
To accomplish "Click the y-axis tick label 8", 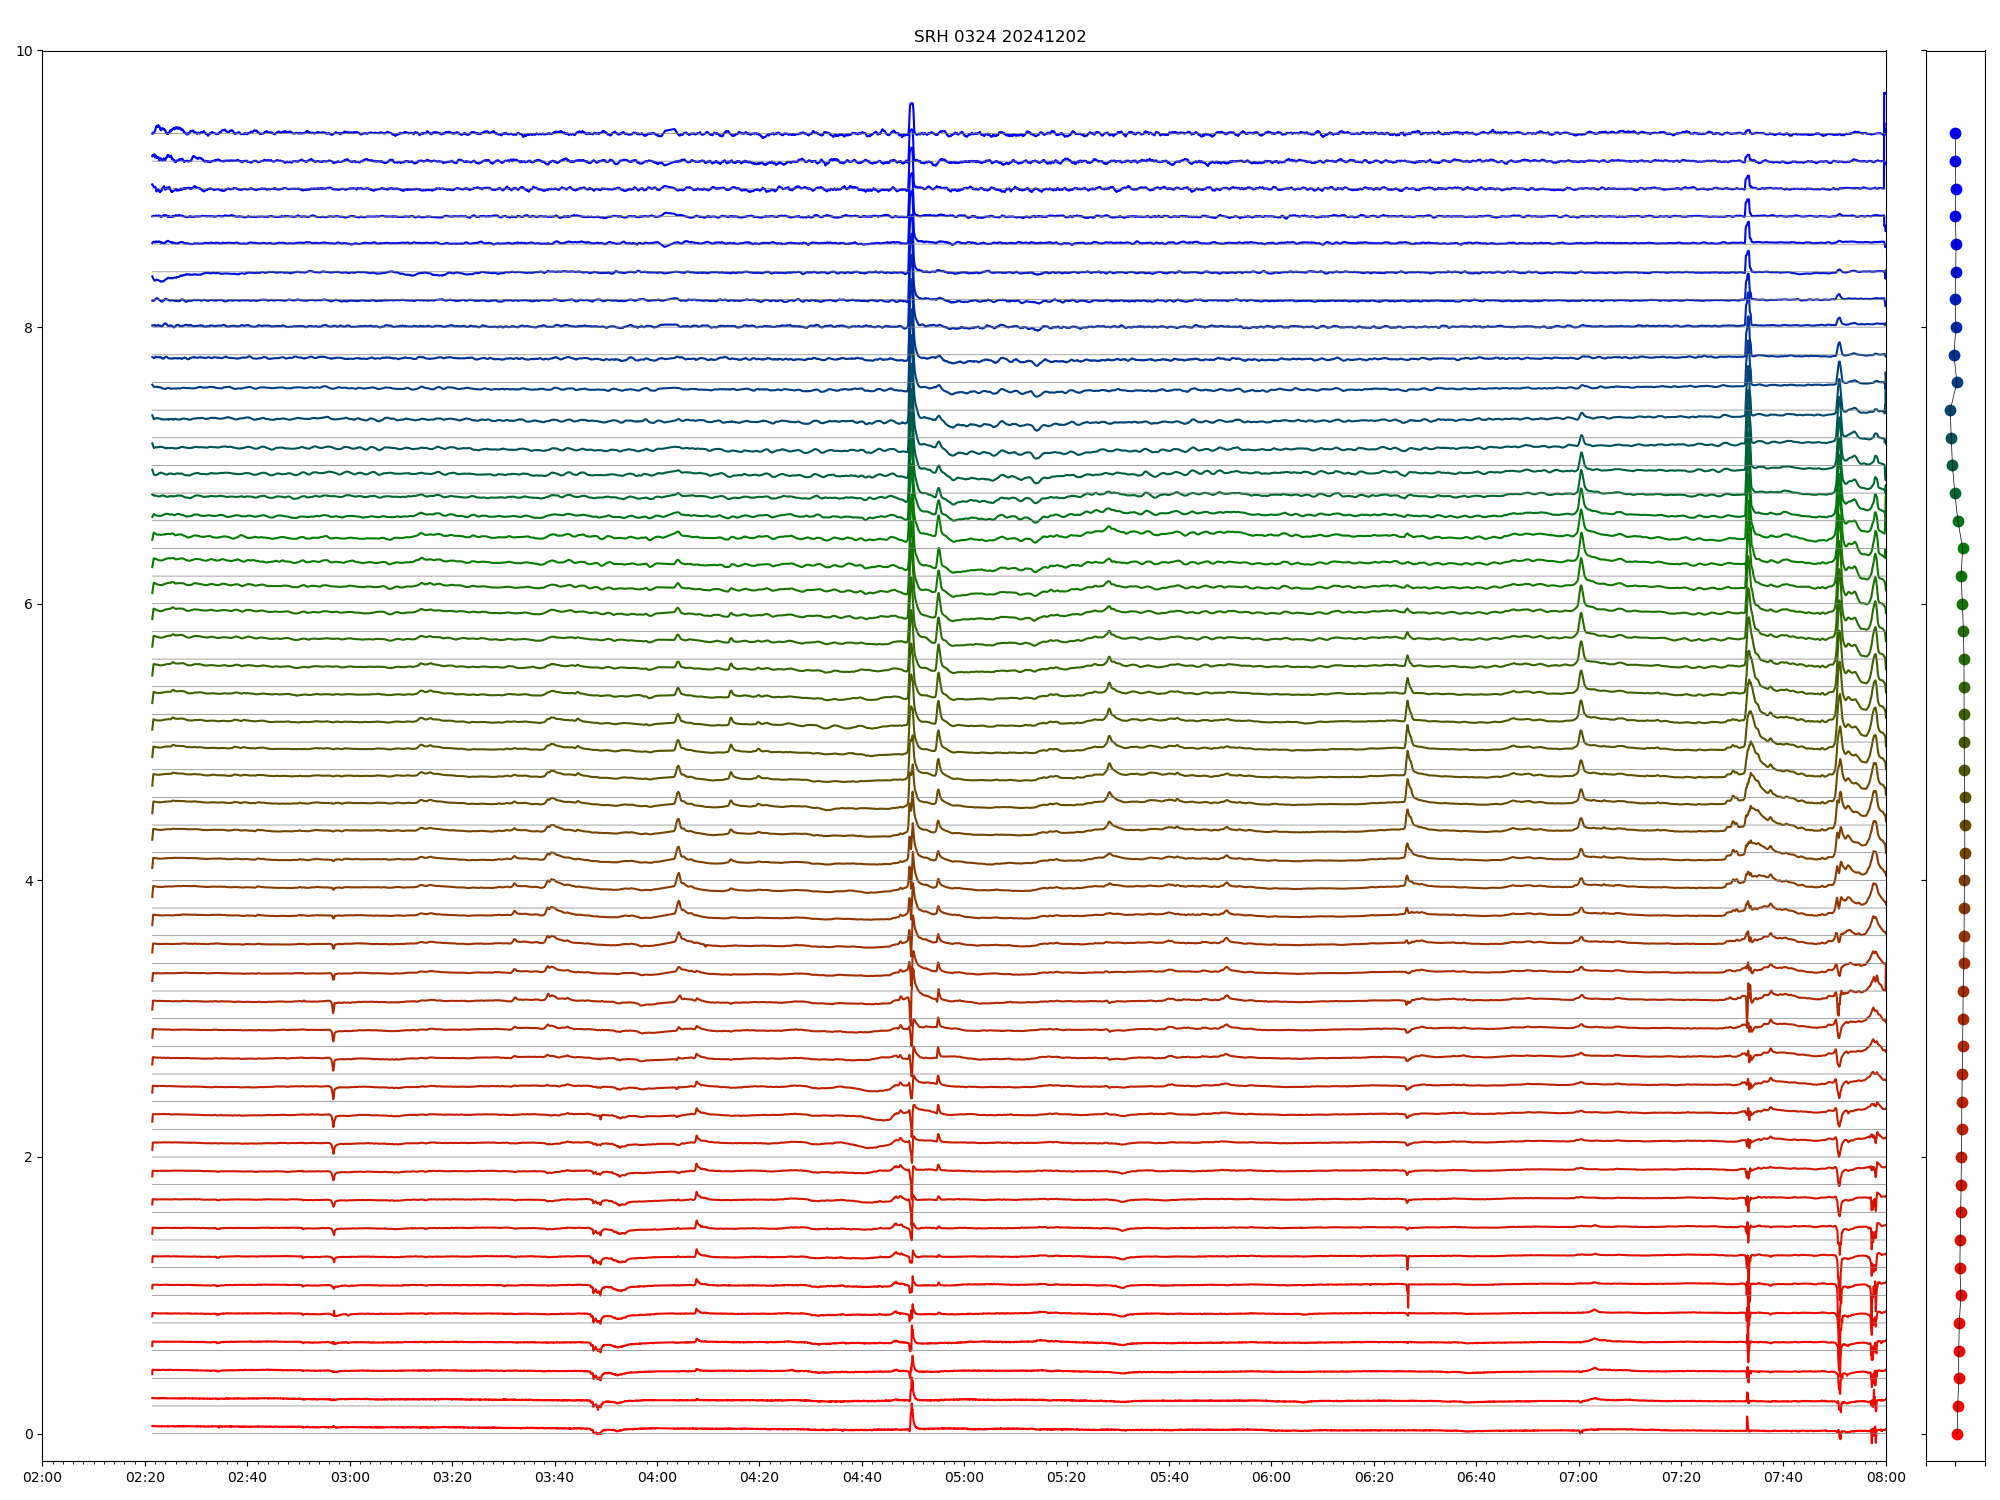I will tap(29, 328).
